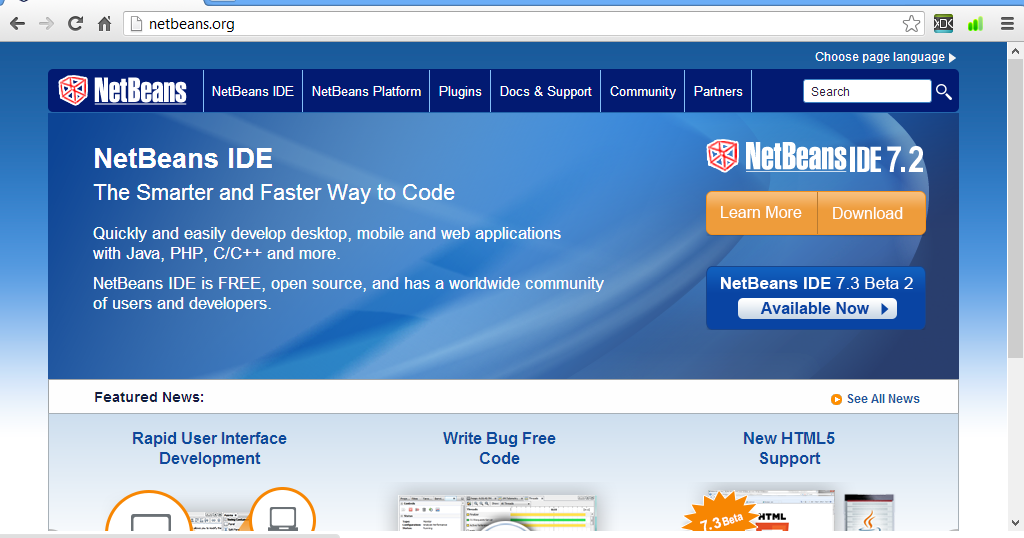
Task: Click 'The Smarter and Faster Way to Code'
Action: pyautogui.click(x=274, y=193)
